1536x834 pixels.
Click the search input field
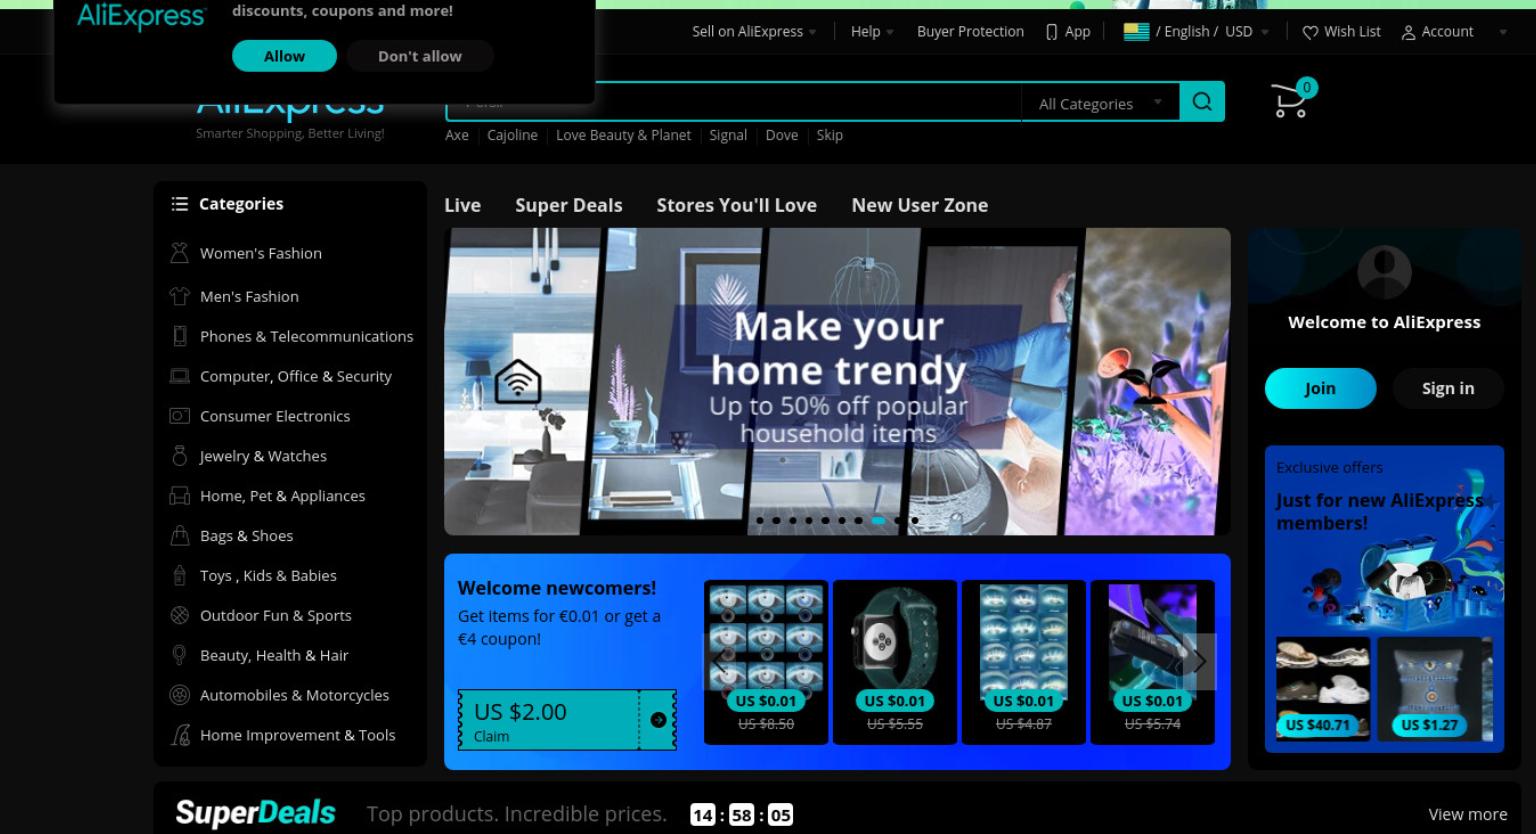(x=733, y=102)
